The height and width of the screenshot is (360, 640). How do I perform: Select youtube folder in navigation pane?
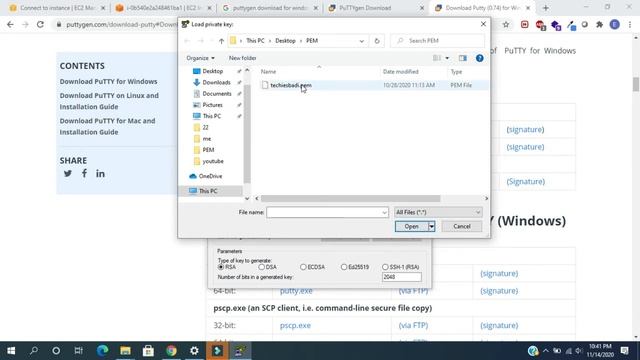click(213, 161)
